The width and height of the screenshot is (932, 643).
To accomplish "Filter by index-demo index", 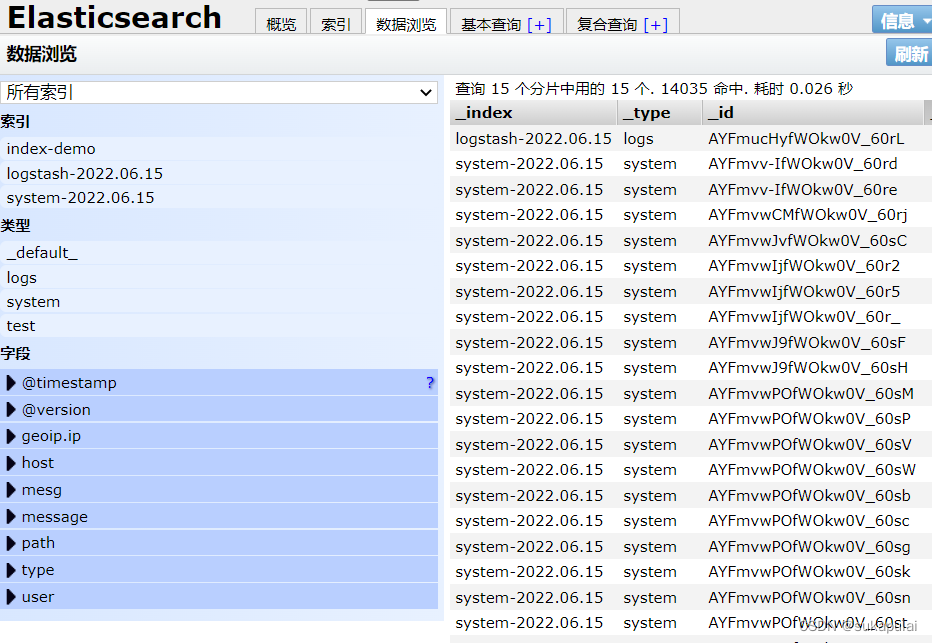I will click(219, 149).
